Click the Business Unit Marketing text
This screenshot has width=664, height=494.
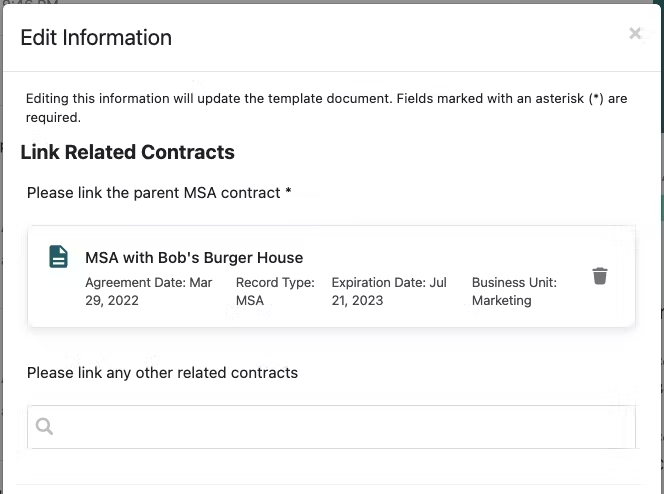coord(514,291)
